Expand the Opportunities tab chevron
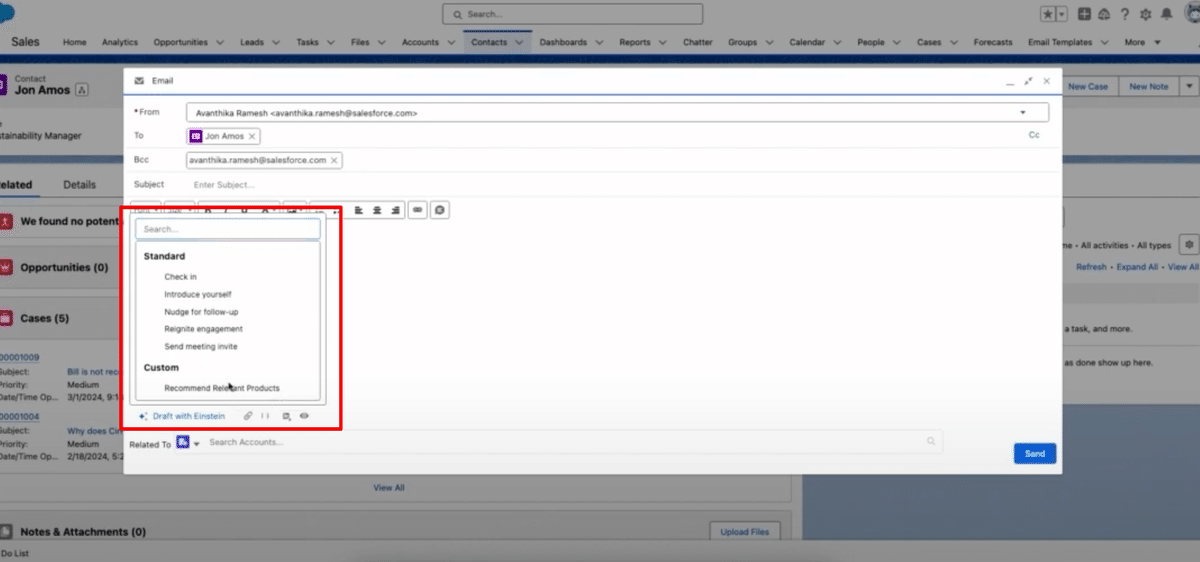1200x562 pixels. point(219,43)
